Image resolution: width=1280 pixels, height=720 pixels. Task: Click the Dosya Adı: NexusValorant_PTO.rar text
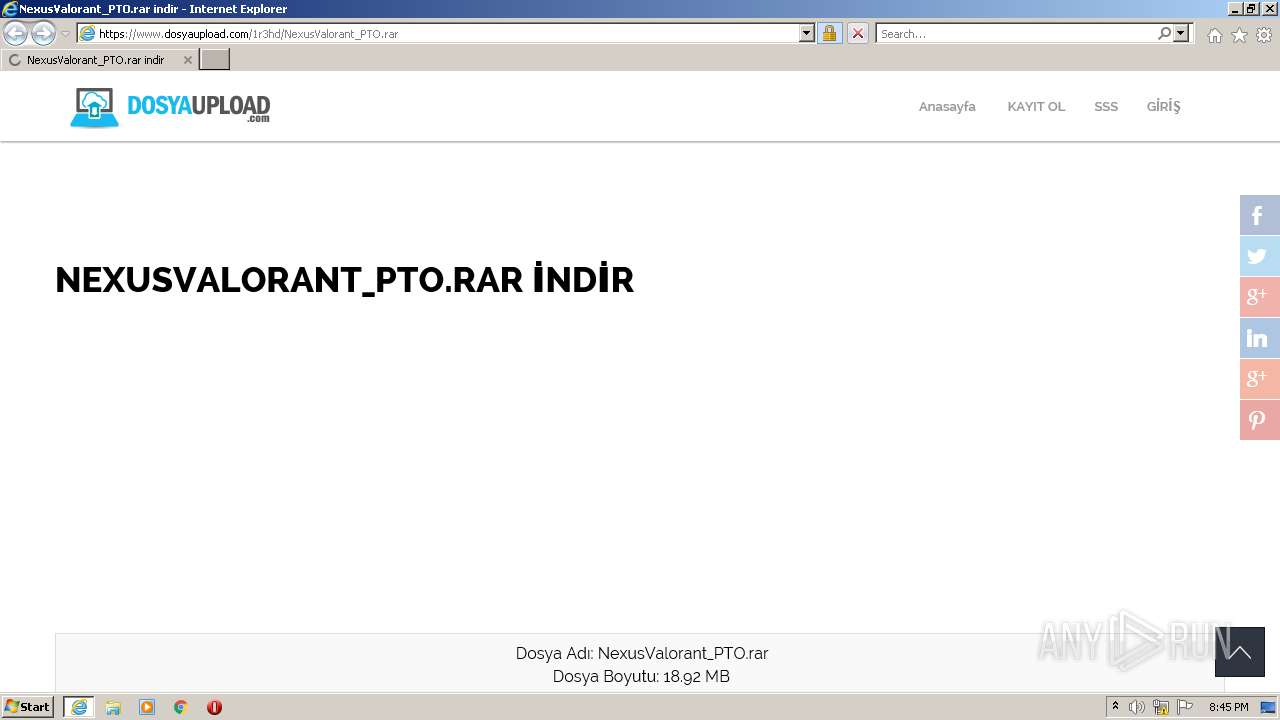[x=642, y=653]
